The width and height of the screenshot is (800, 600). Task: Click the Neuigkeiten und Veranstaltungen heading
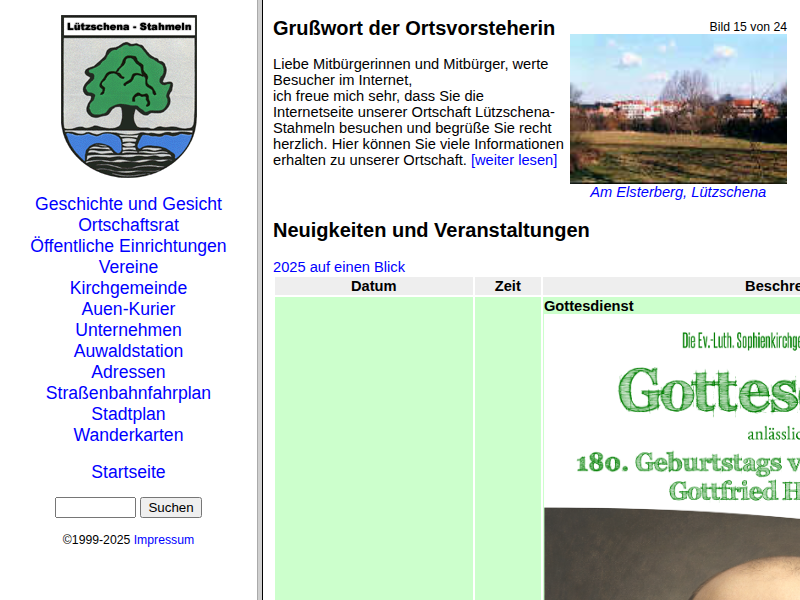click(x=431, y=230)
